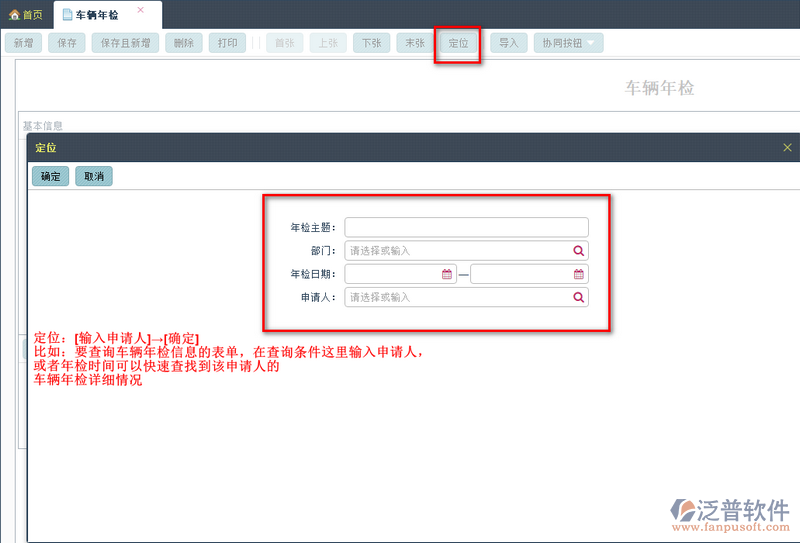Click the 定位 toolbar button
This screenshot has height=543, width=800.
(x=458, y=43)
